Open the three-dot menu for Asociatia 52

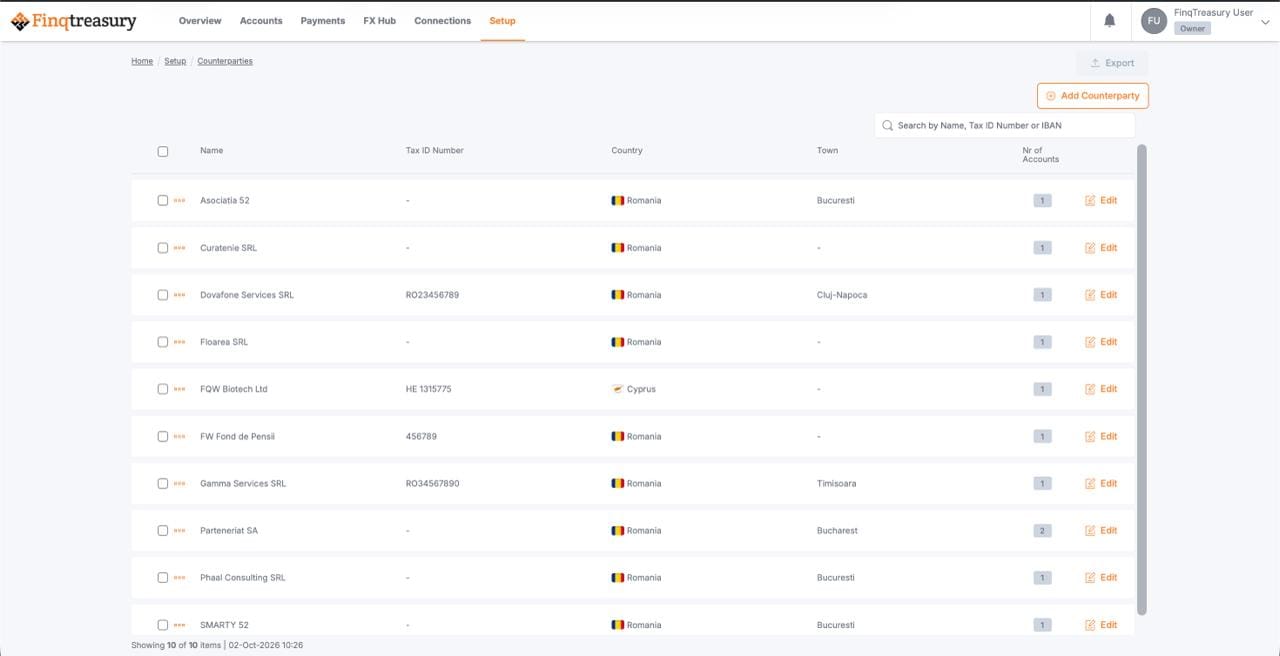tap(180, 200)
